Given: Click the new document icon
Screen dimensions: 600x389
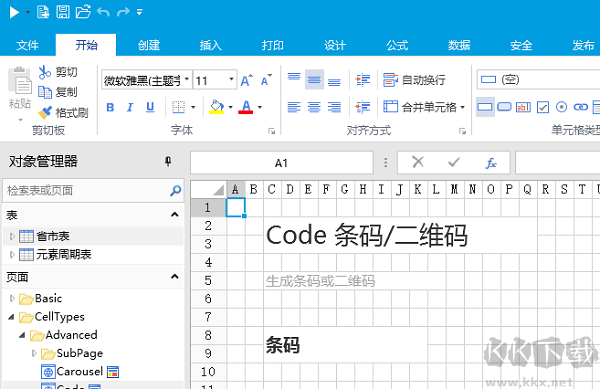Looking at the screenshot, I should pyautogui.click(x=43, y=12).
